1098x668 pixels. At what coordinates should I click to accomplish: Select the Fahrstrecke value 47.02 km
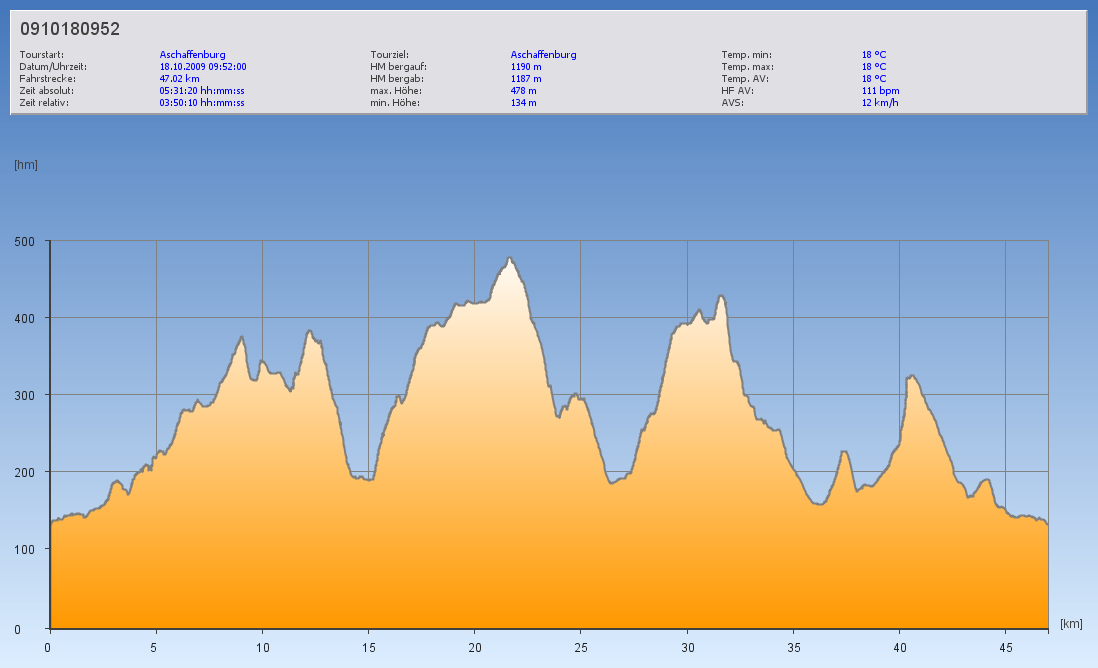[x=180, y=79]
